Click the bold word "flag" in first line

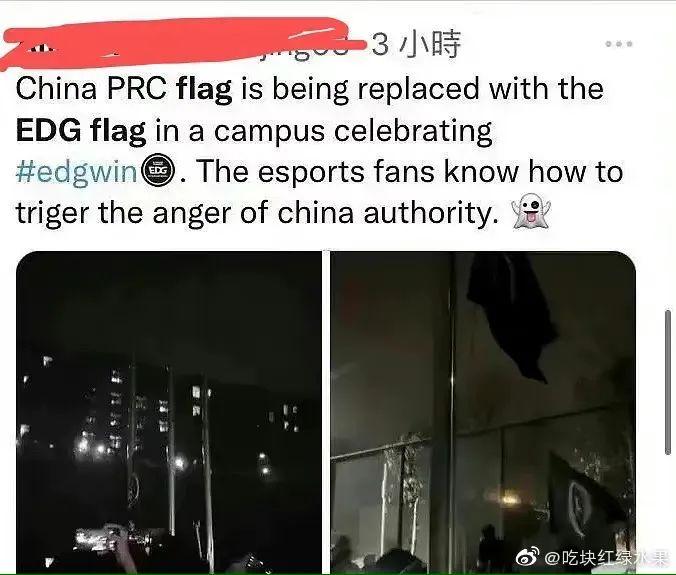click(204, 89)
